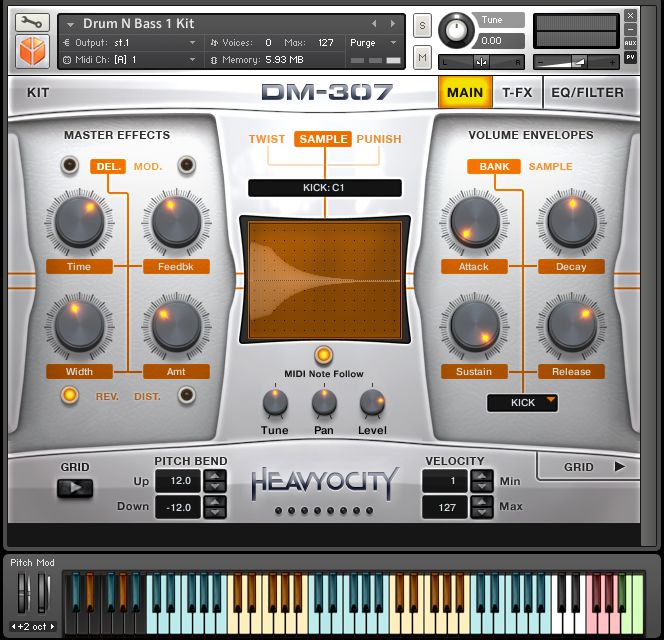Toggle the distortion effect LED
This screenshot has width=664, height=640.
pos(186,395)
